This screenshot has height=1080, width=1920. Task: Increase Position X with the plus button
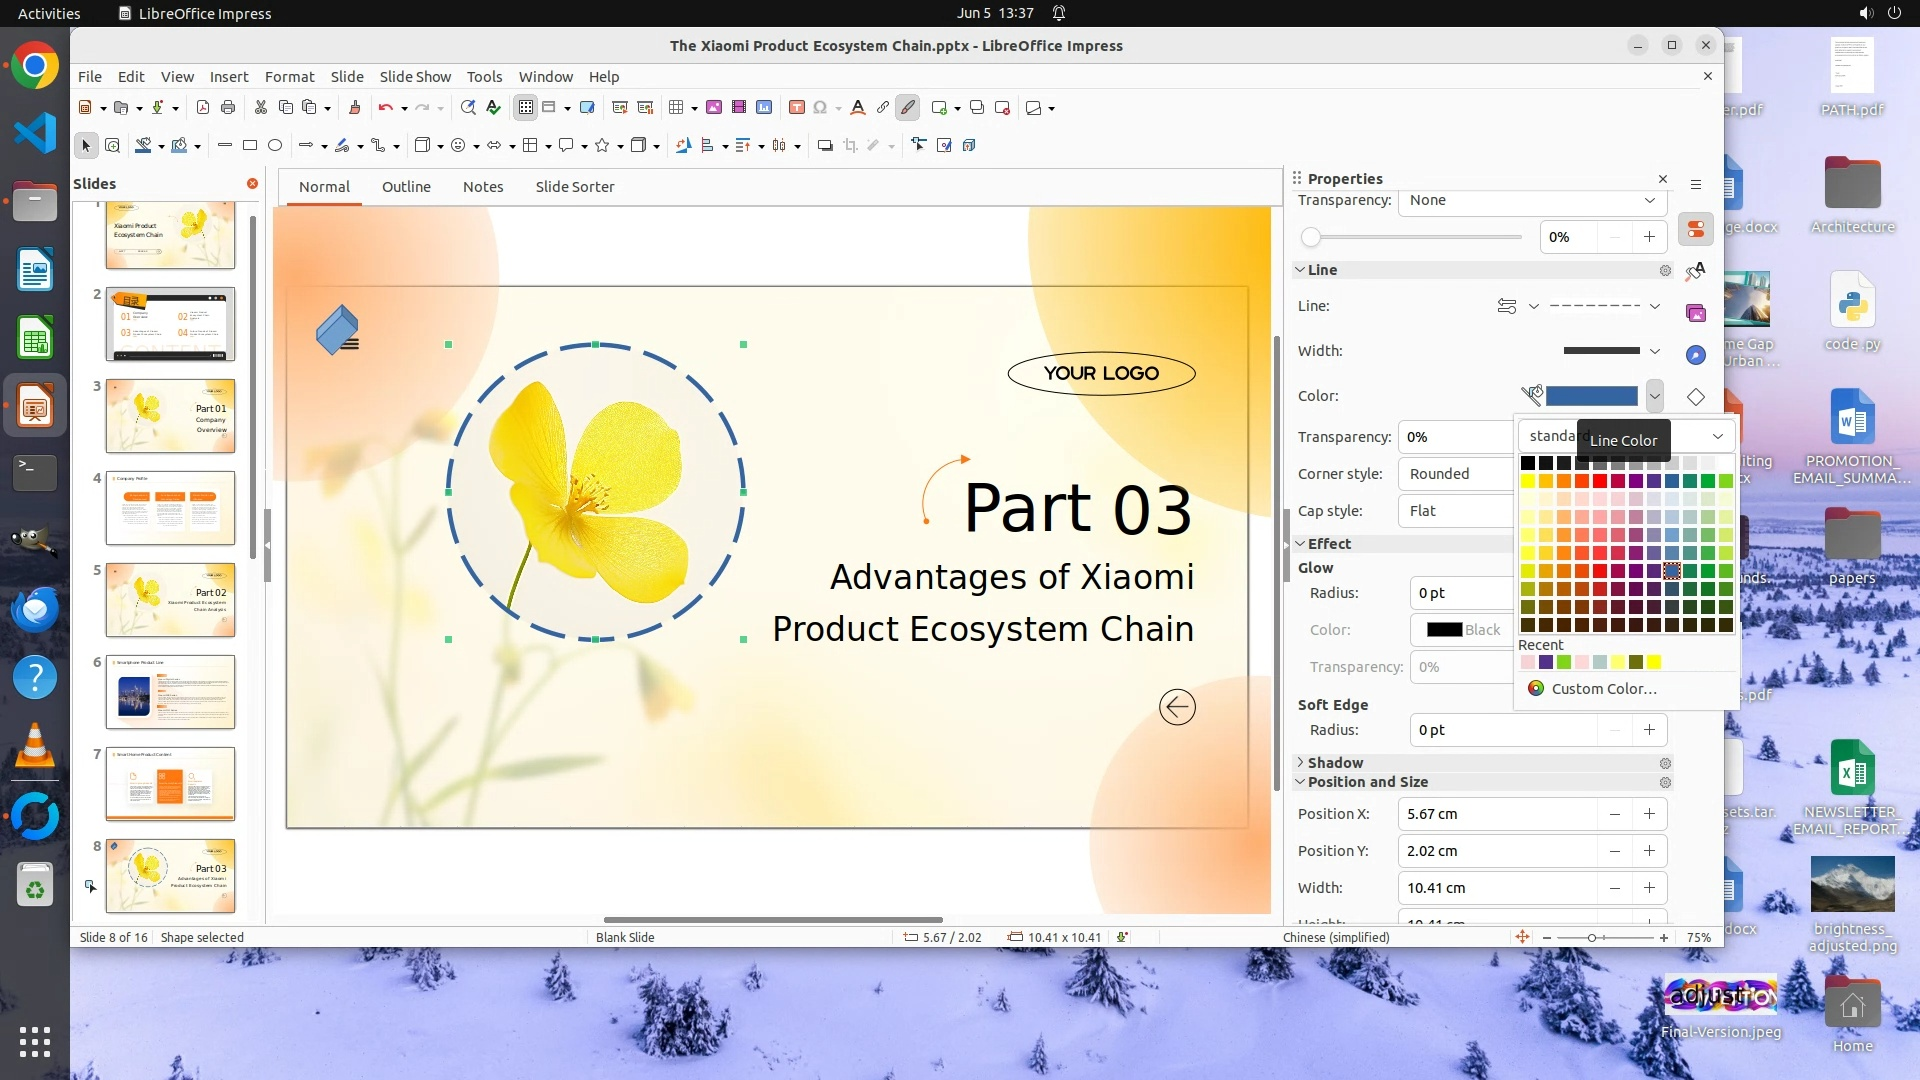point(1649,814)
